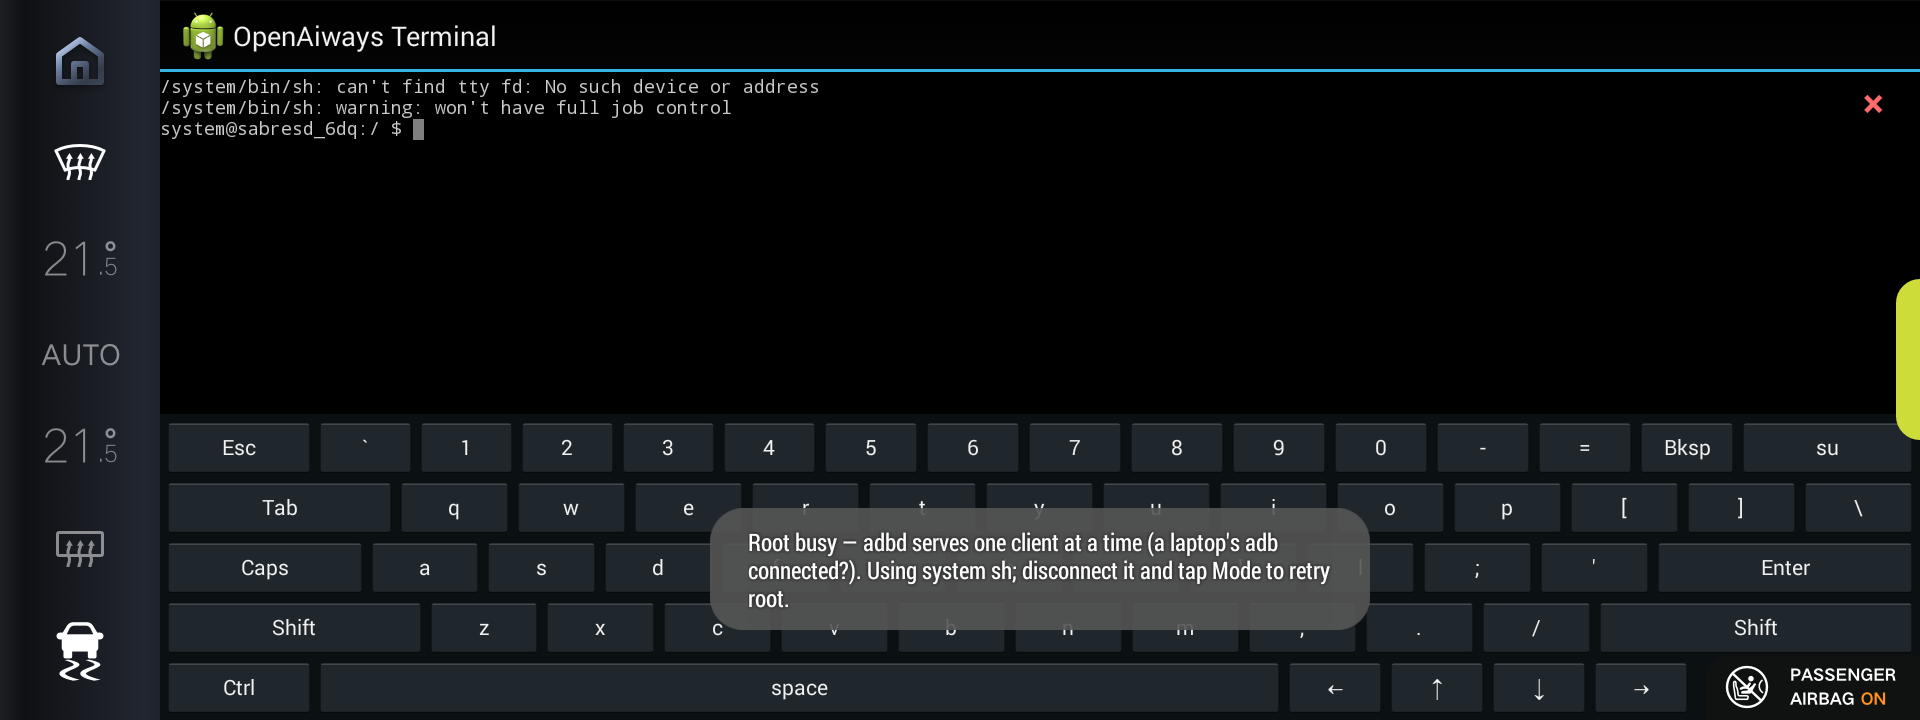Tap the Enter key
1920x720 pixels.
tap(1785, 568)
